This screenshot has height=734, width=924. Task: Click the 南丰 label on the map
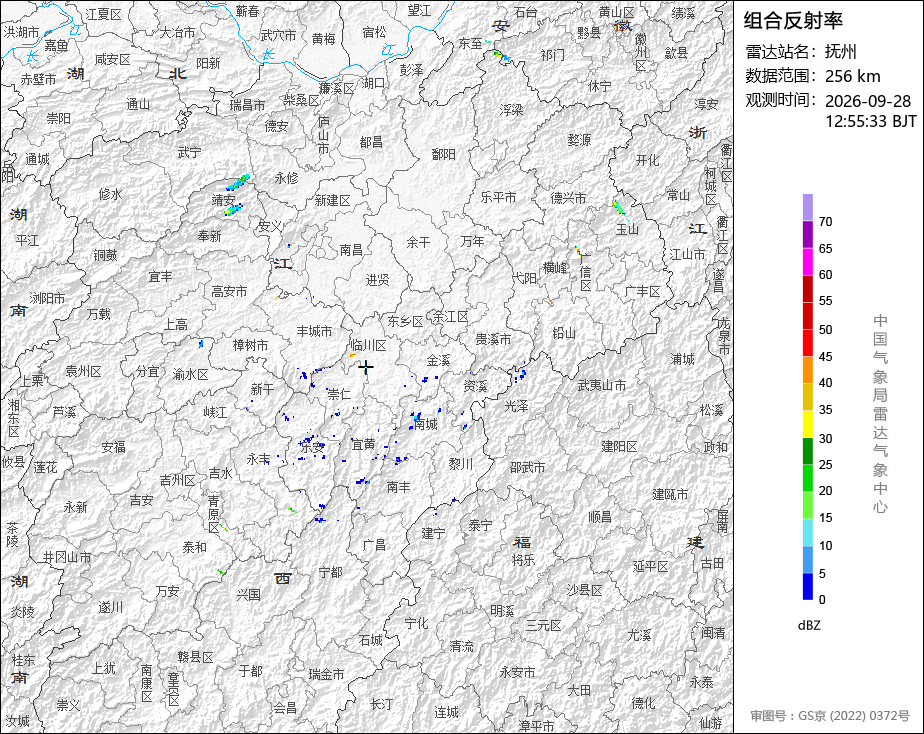pos(399,487)
